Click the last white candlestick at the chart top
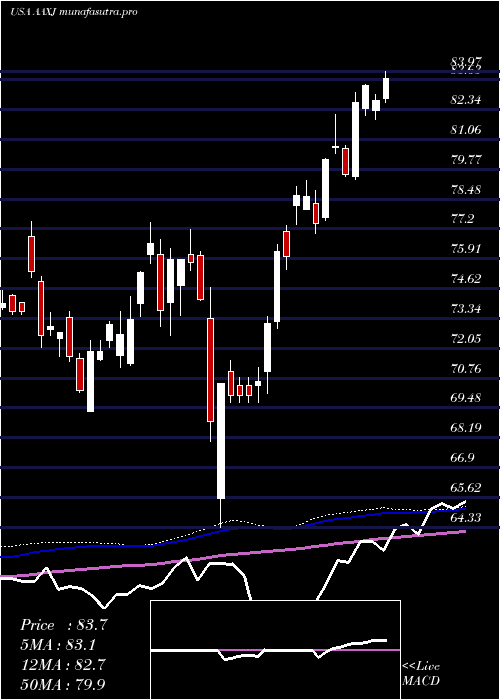Image resolution: width=500 pixels, height=700 pixels. coord(386,88)
